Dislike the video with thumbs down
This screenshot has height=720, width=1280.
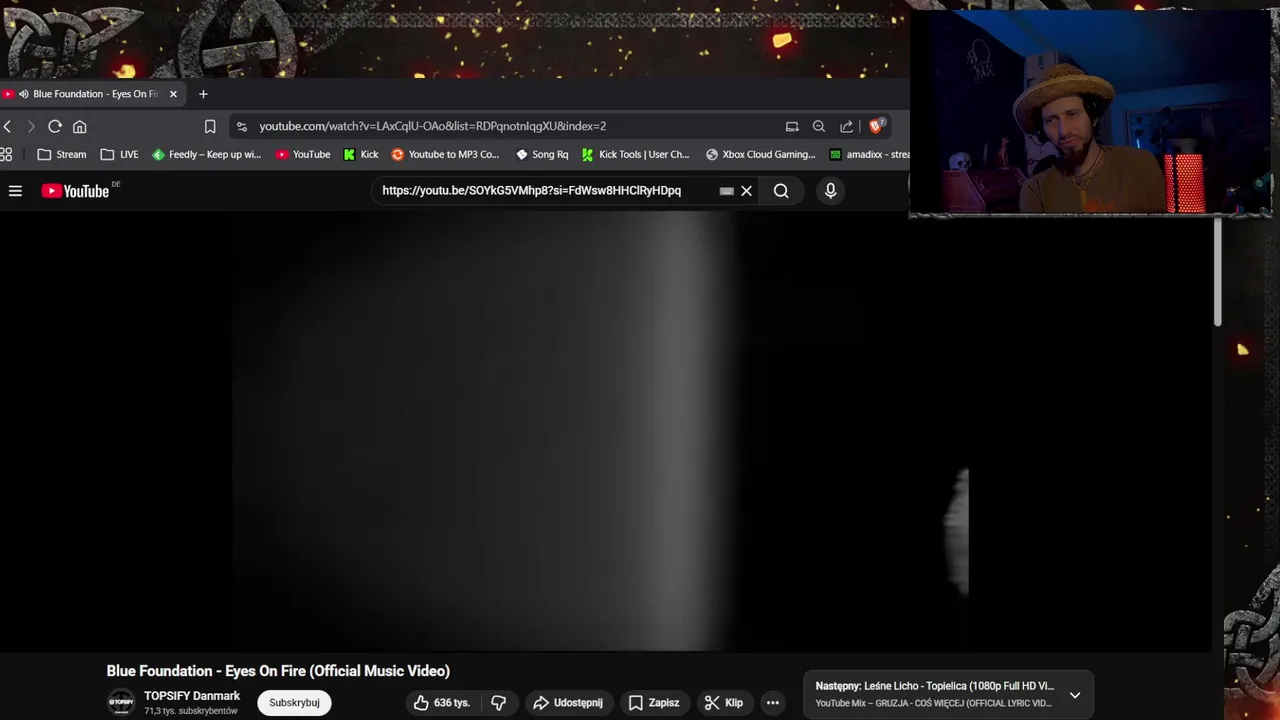(498, 703)
